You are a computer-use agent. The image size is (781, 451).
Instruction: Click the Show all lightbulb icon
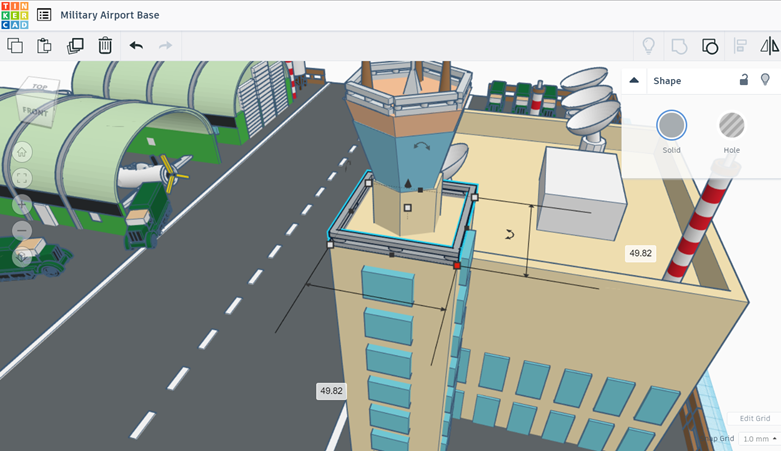pyautogui.click(x=649, y=46)
